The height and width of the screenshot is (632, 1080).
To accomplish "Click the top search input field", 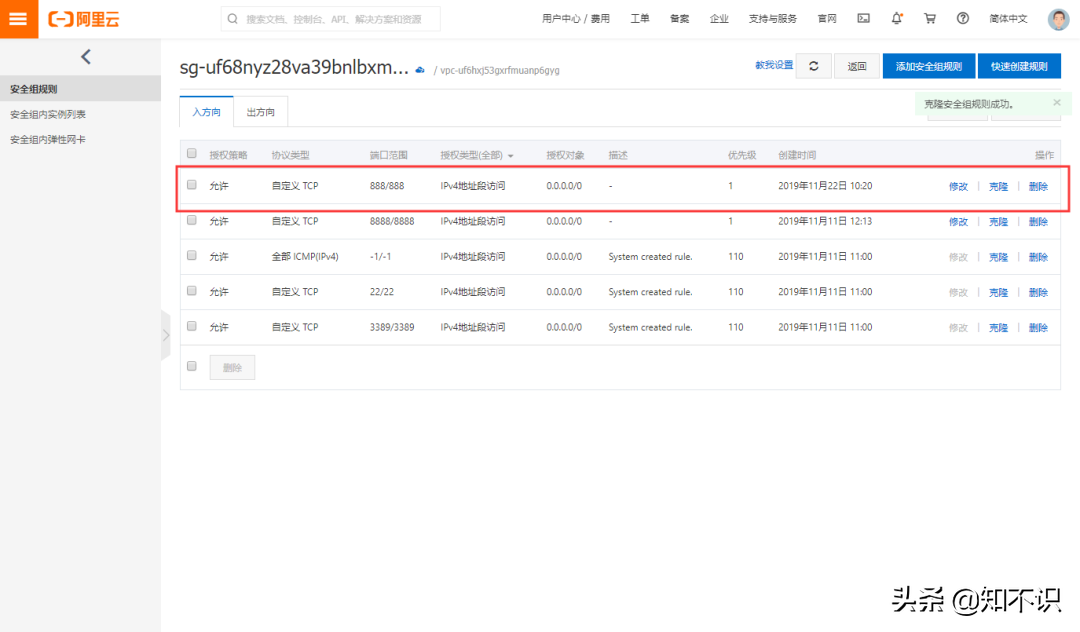I will [330, 19].
